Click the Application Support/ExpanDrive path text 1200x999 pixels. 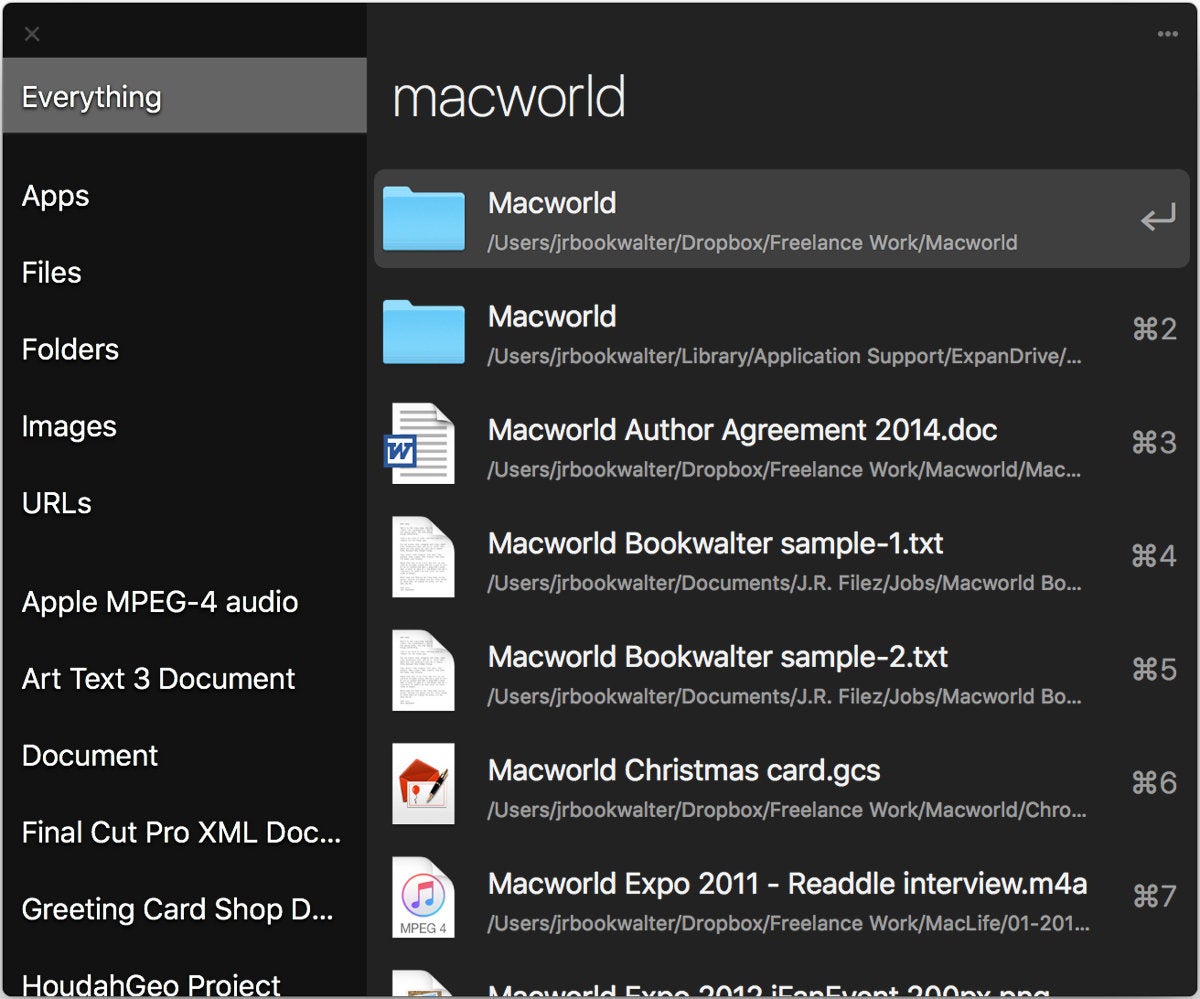(x=784, y=356)
